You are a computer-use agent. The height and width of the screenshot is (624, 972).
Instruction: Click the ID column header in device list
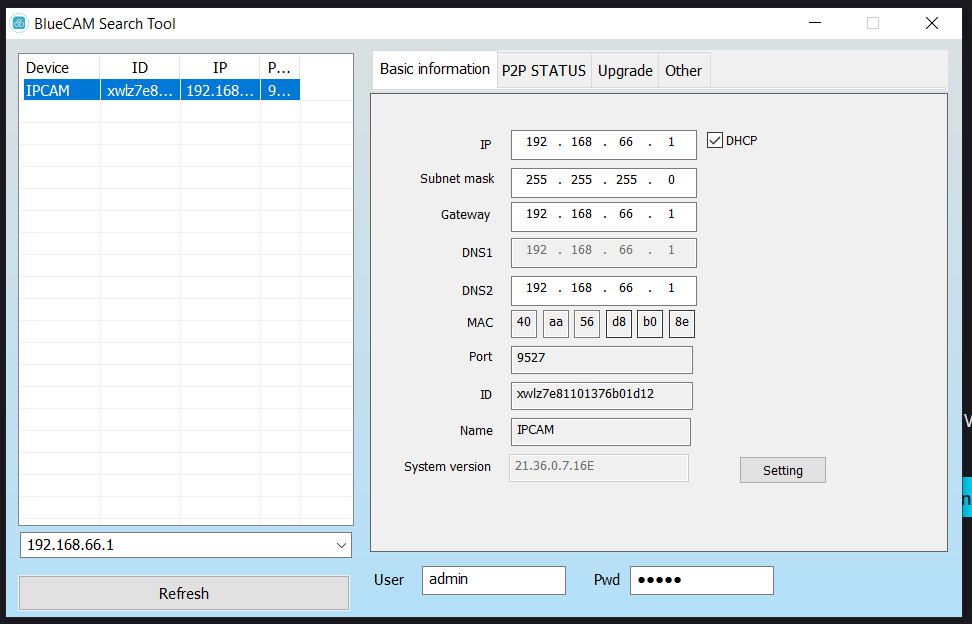coord(140,68)
